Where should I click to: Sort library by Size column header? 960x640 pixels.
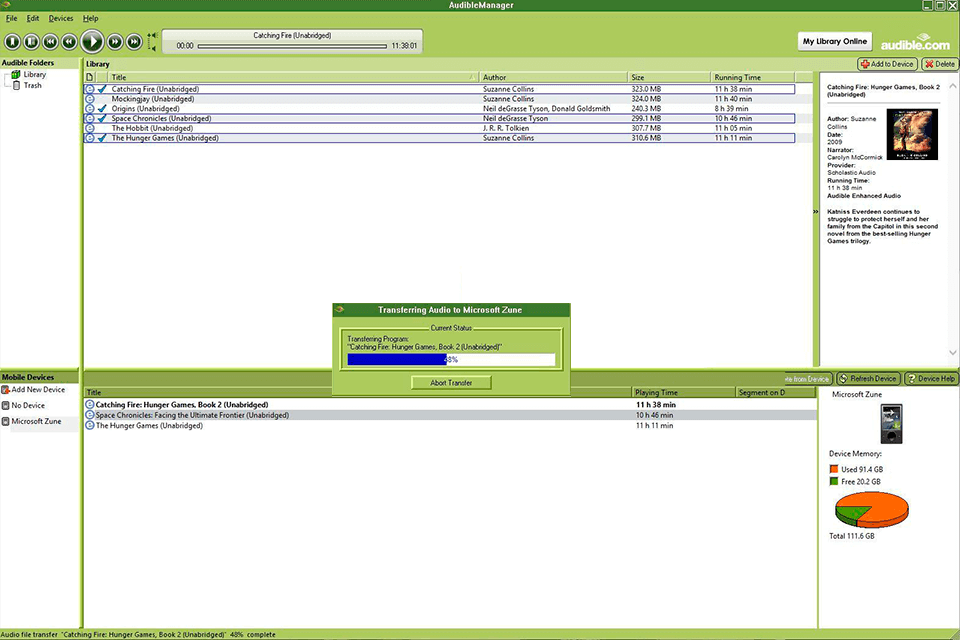point(669,77)
